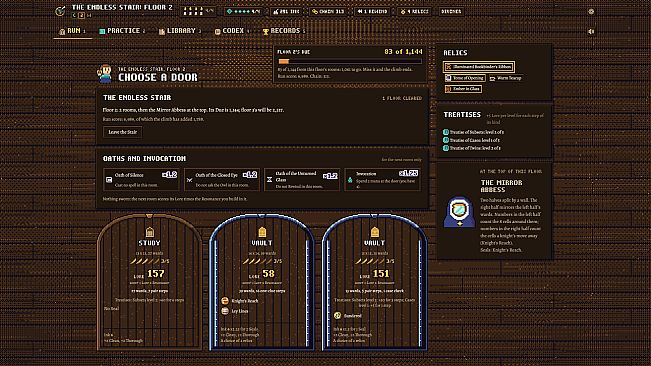Click the Chain counter chip in header
Screen dimensions: 651x366
click(328, 12)
